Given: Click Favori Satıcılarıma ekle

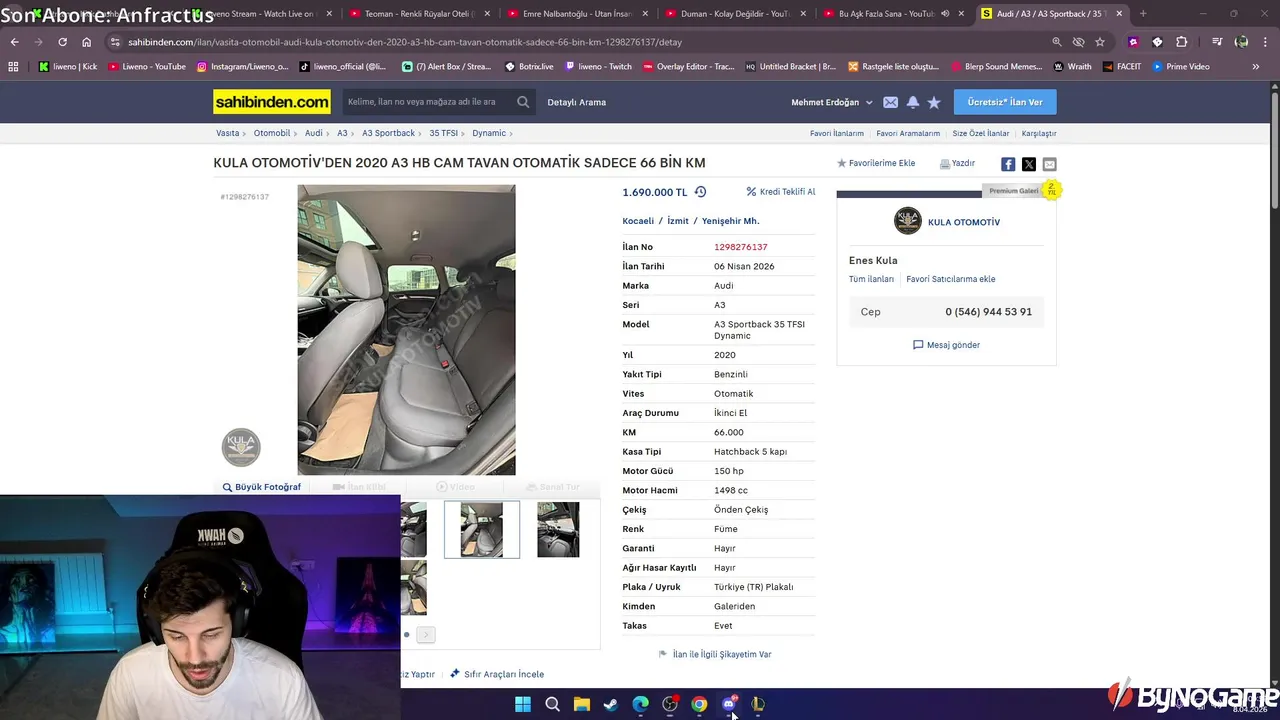Looking at the screenshot, I should 950,279.
